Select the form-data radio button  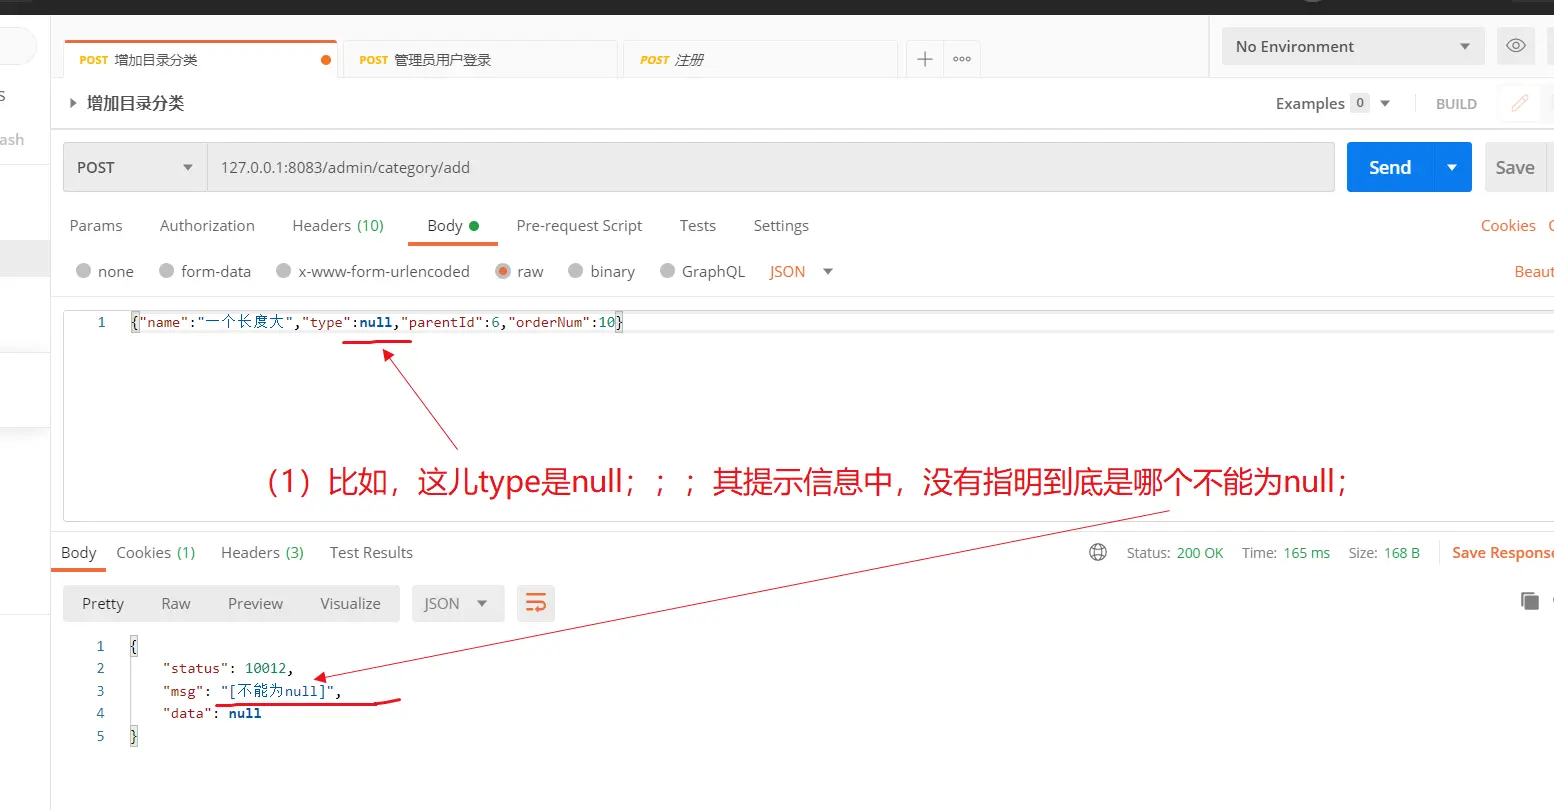168,271
